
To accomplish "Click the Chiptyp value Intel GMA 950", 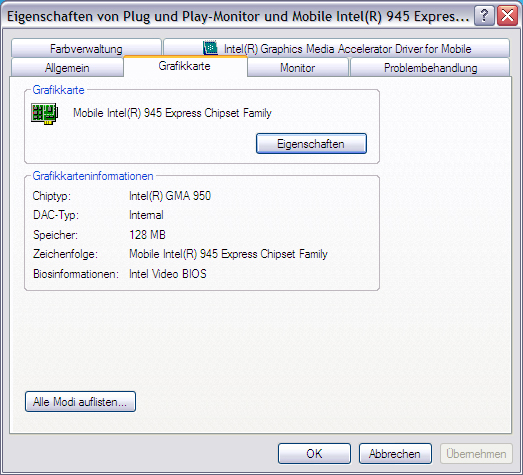I will tap(170, 196).
